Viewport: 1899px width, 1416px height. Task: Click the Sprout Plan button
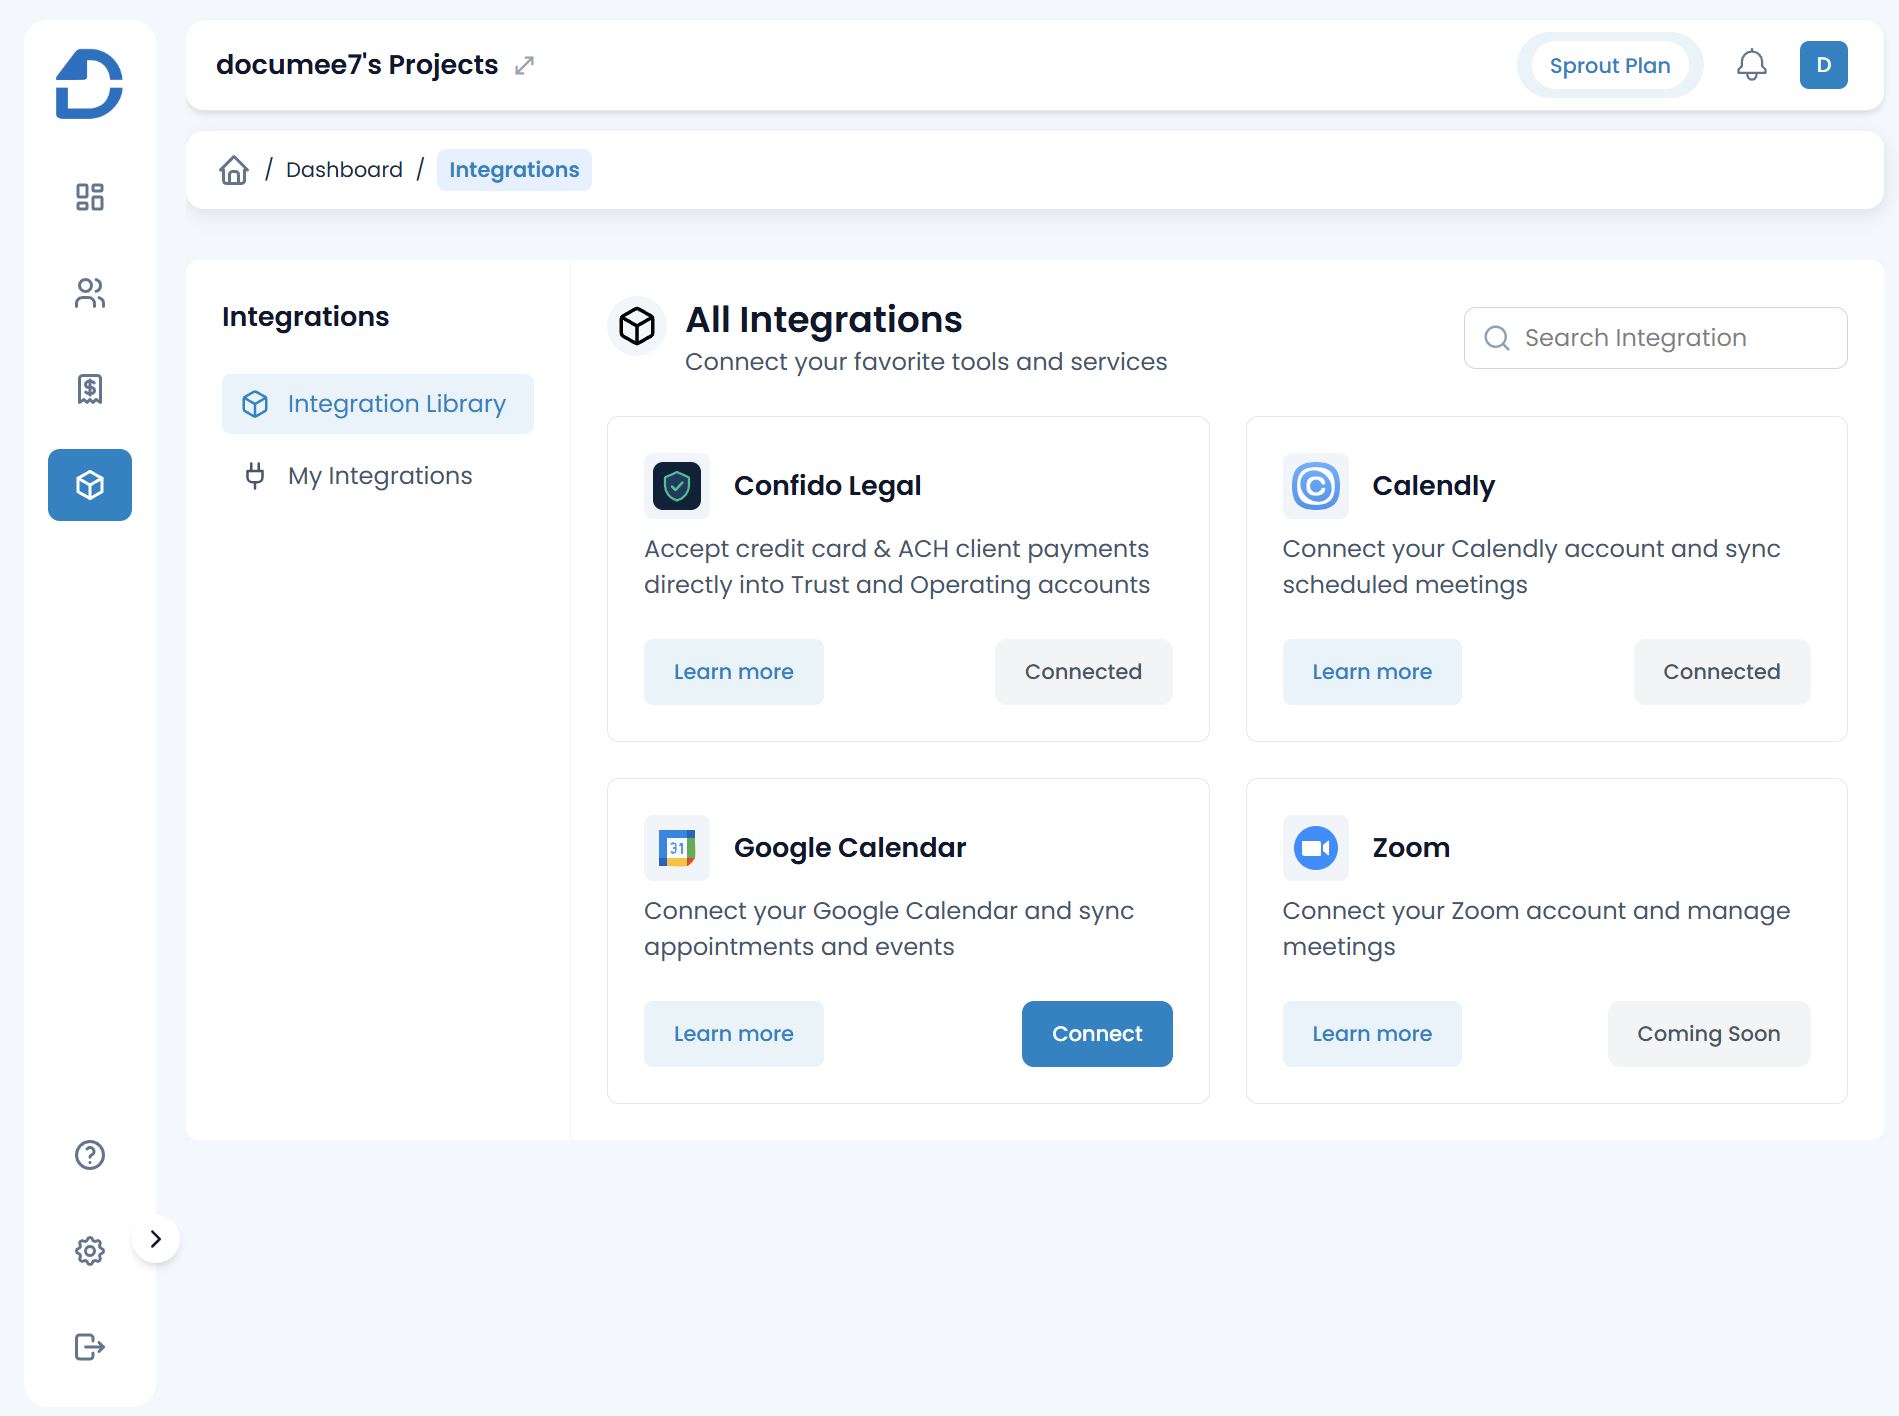[x=1610, y=66]
